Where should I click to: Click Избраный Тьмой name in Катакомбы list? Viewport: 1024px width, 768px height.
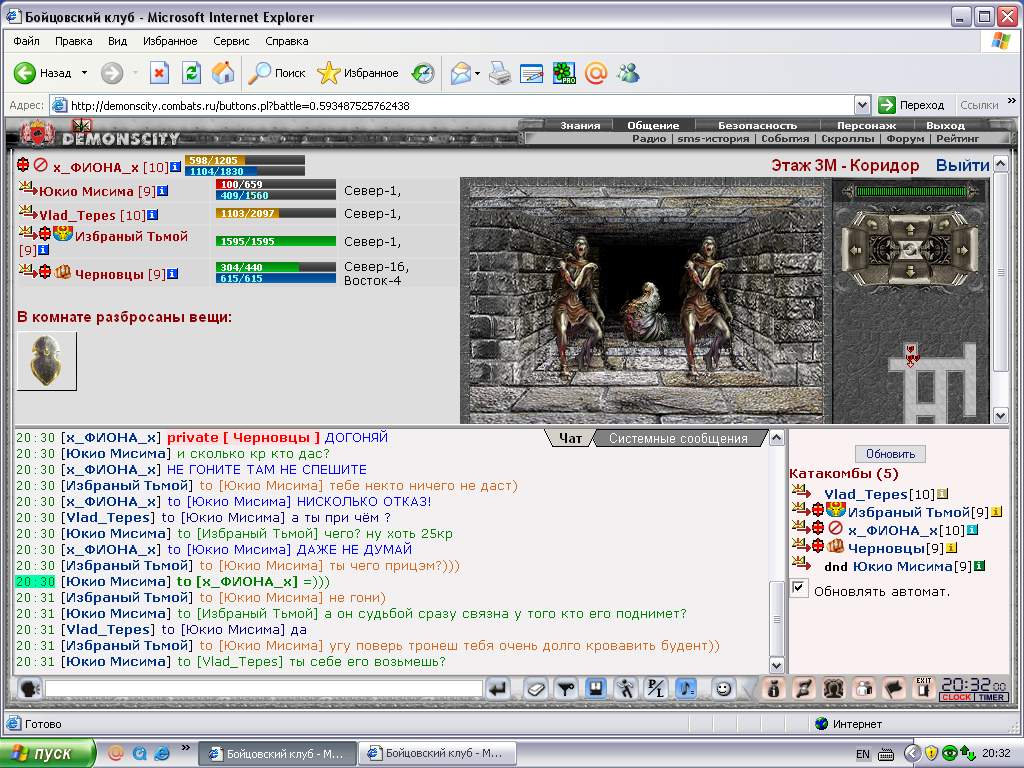pyautogui.click(x=908, y=513)
